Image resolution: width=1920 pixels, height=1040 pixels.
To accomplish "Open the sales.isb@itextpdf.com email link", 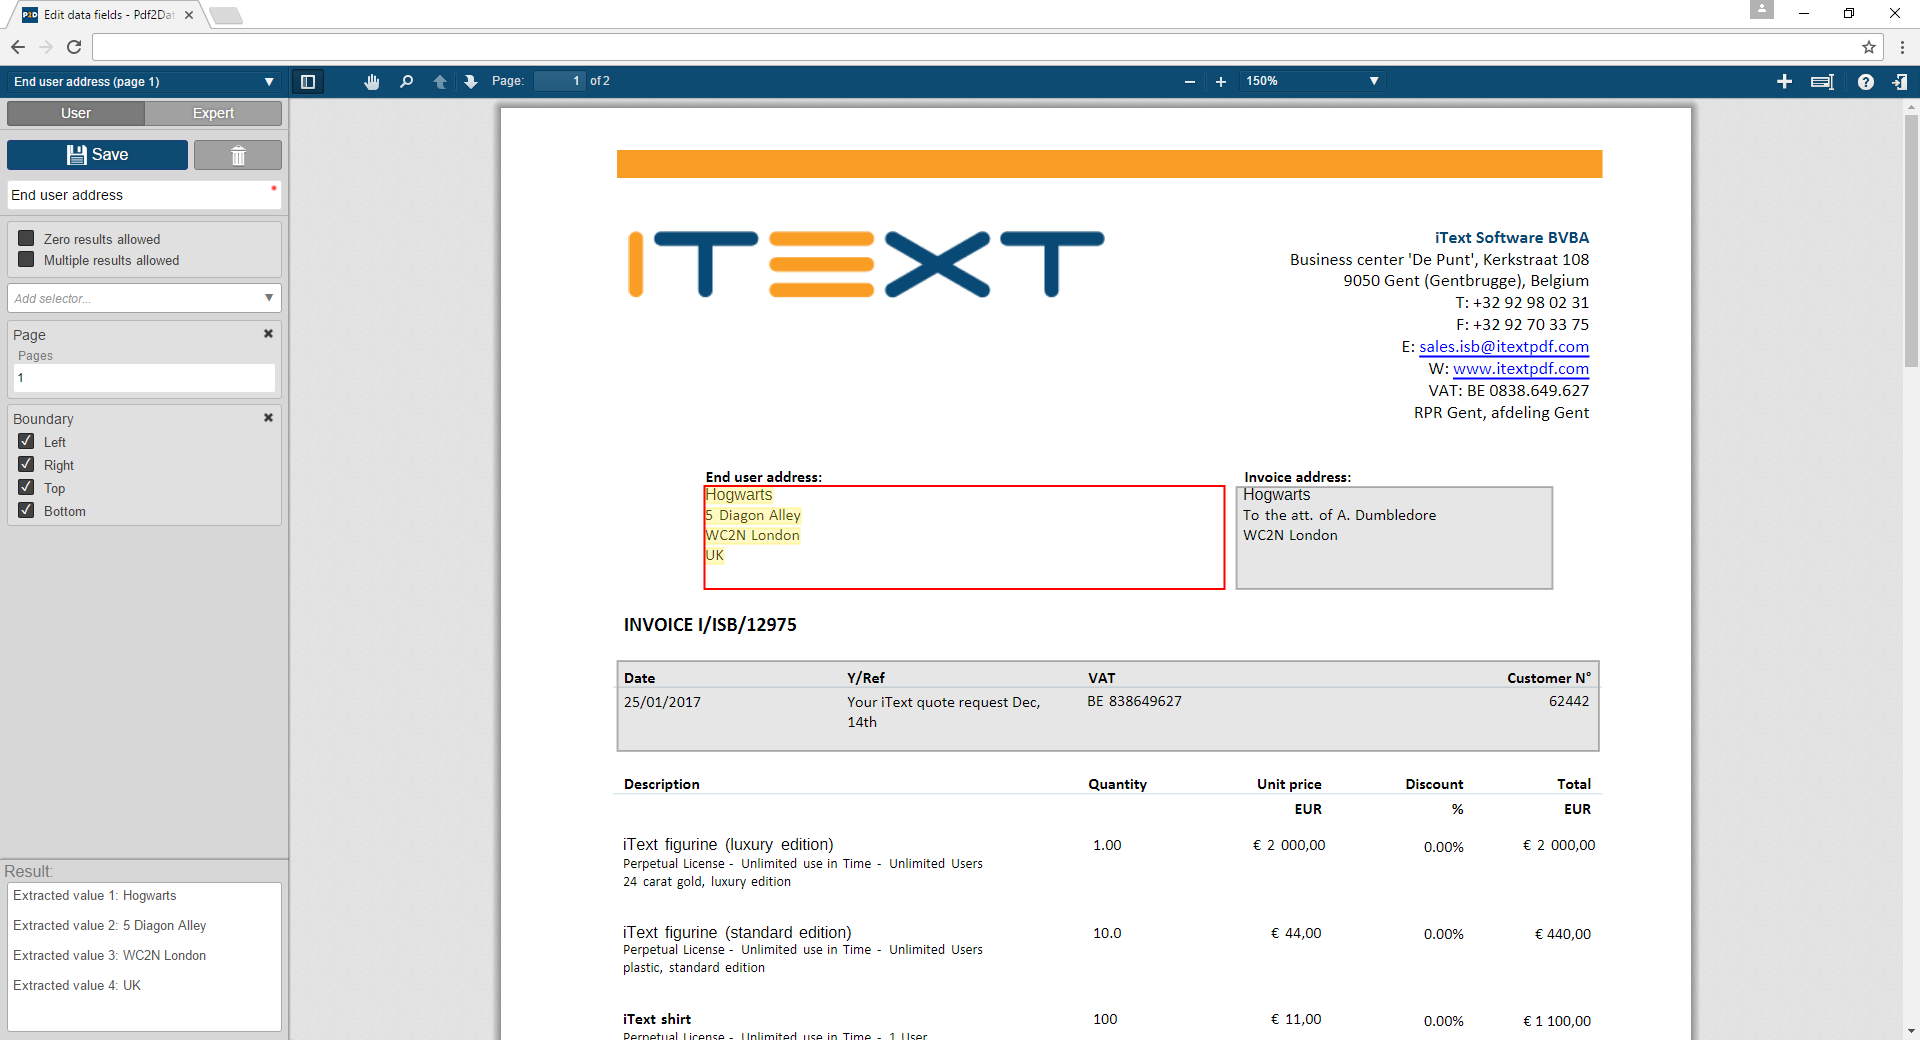I will point(1503,347).
